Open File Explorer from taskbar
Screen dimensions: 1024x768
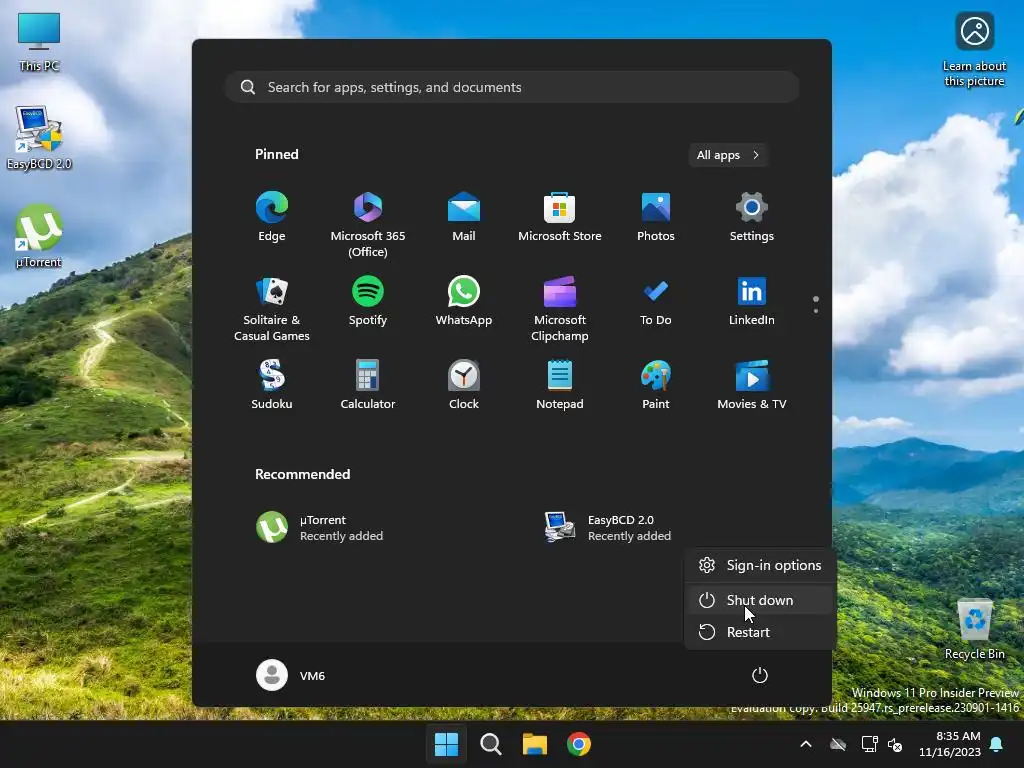pyautogui.click(x=535, y=744)
